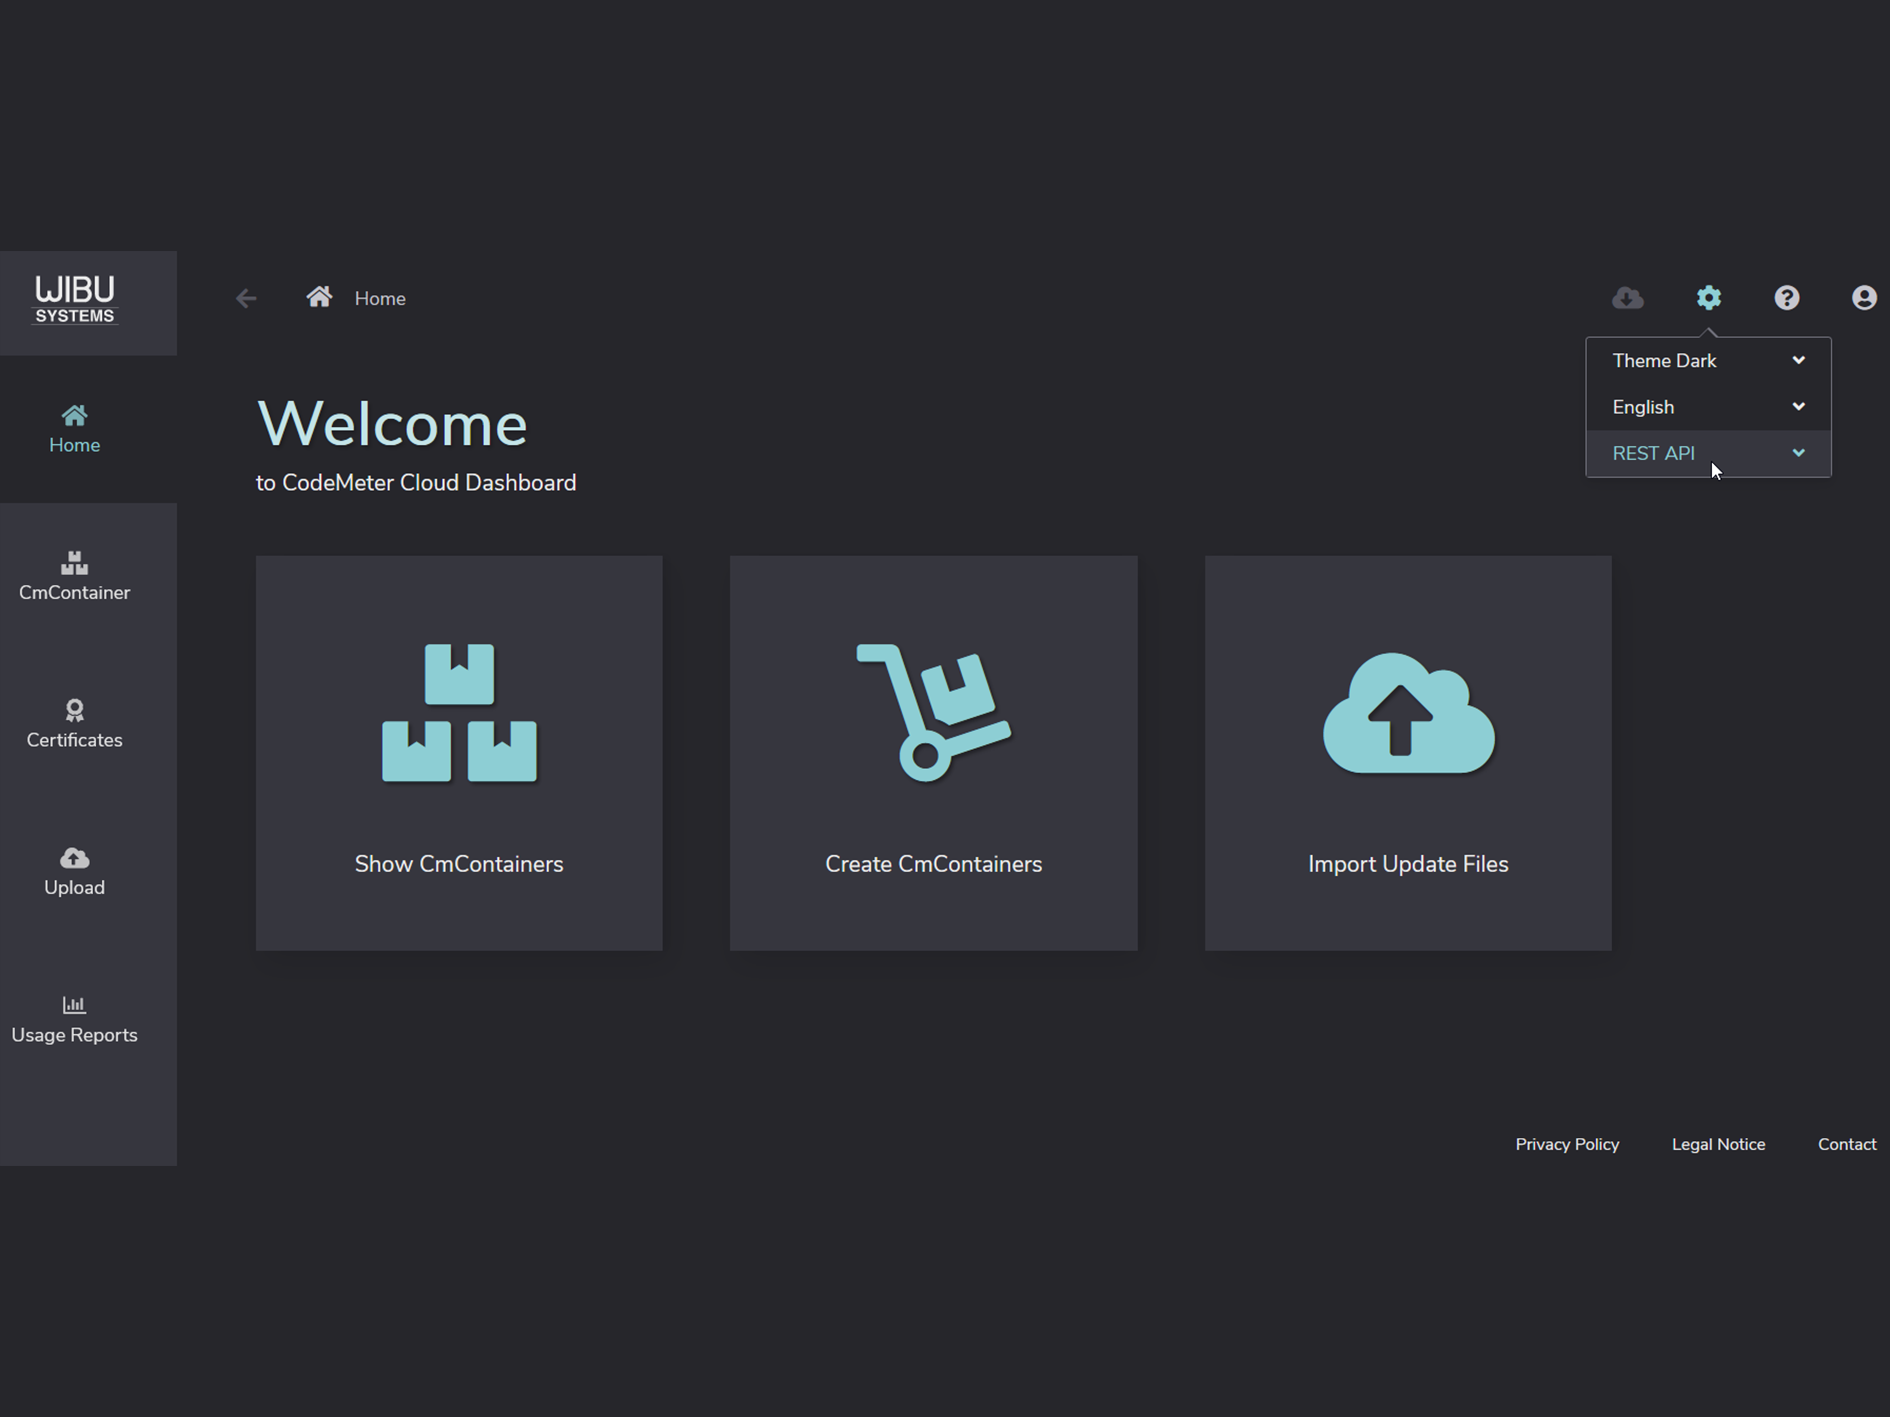Open the Legal Notice link
The image size is (1890, 1417).
1718,1144
